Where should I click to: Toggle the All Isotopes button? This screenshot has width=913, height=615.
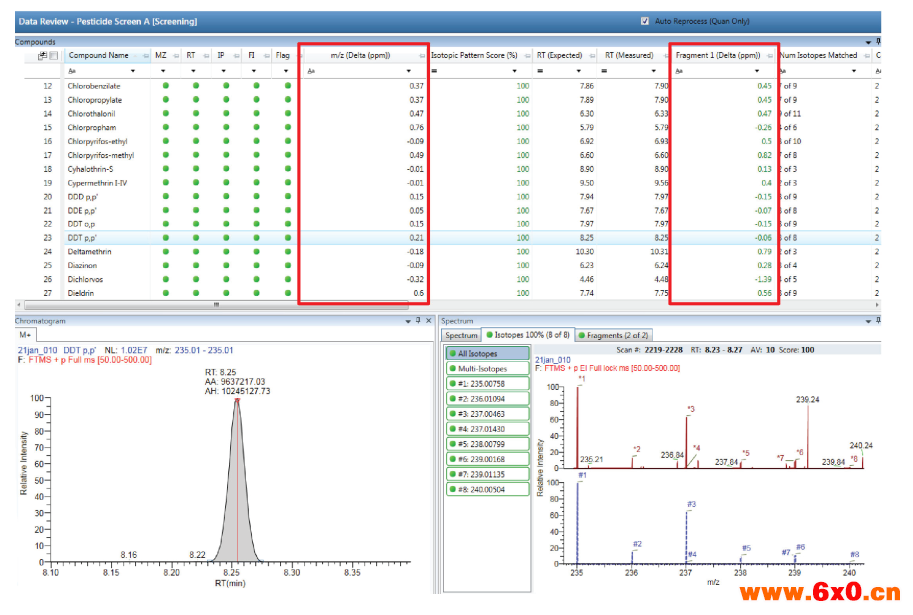[x=488, y=354]
